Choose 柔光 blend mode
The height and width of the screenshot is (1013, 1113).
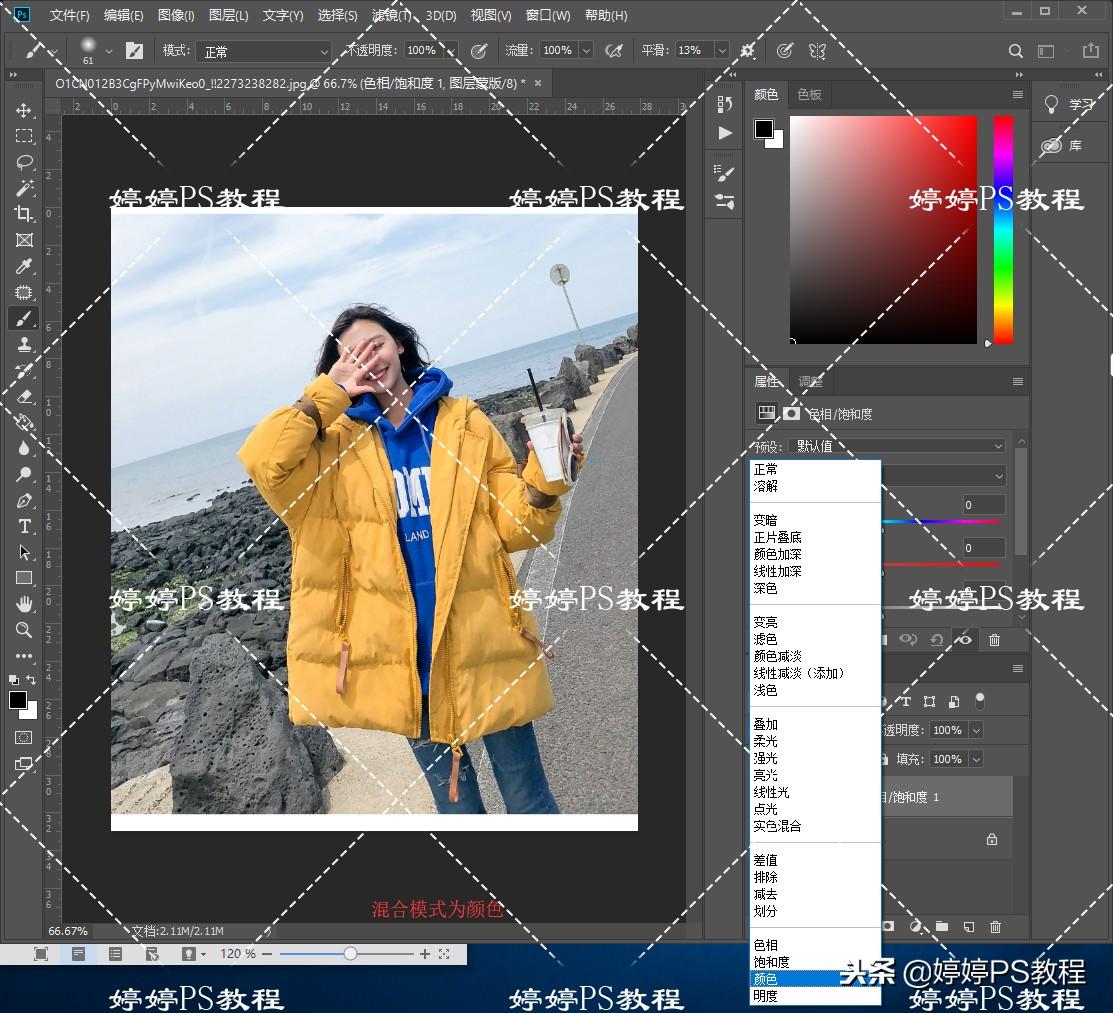click(815, 741)
